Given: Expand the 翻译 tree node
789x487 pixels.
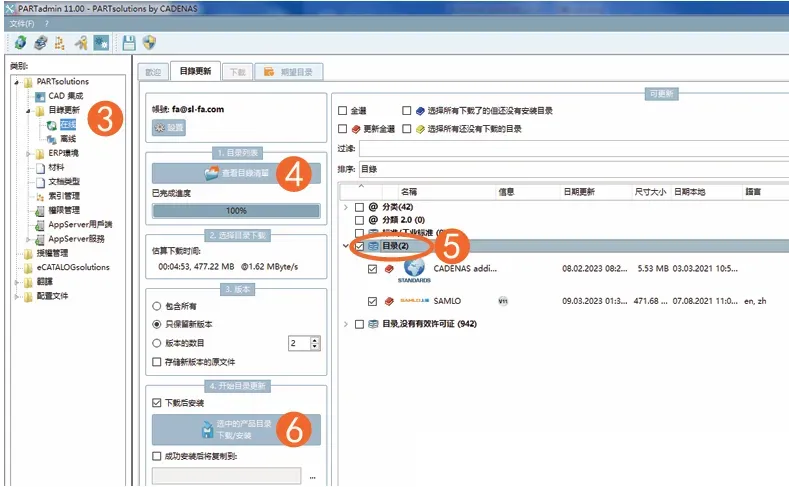Looking at the screenshot, I should coord(16,282).
